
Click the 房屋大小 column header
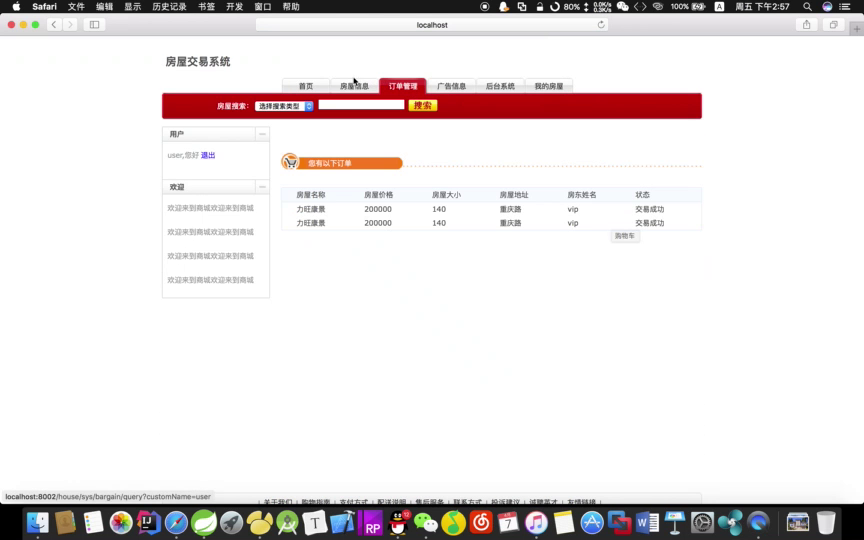pos(446,195)
